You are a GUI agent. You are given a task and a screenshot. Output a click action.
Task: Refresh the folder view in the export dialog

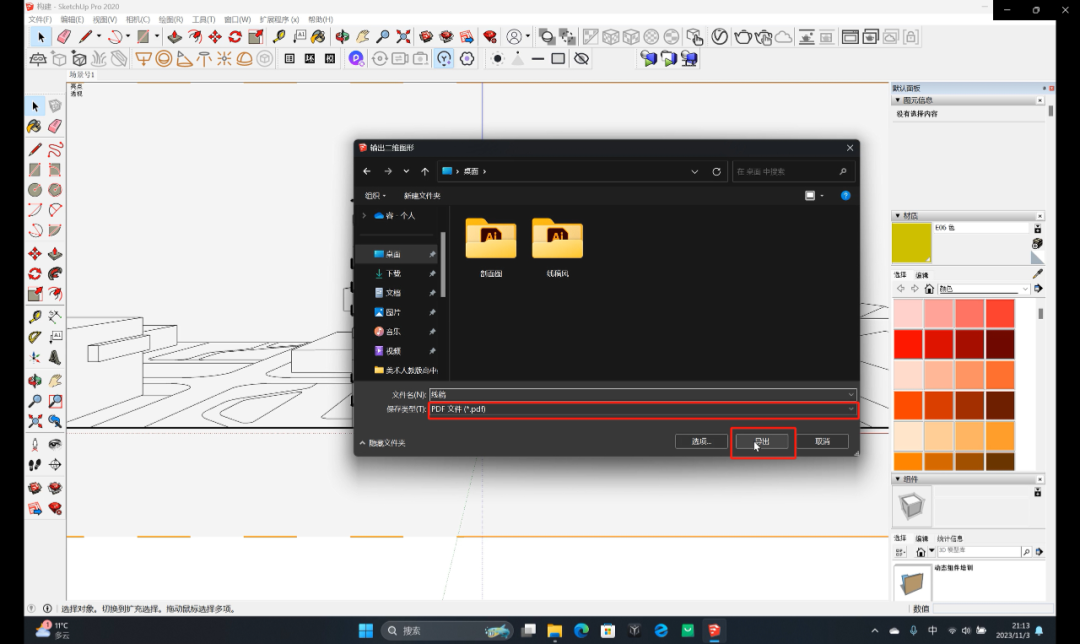[x=716, y=172]
